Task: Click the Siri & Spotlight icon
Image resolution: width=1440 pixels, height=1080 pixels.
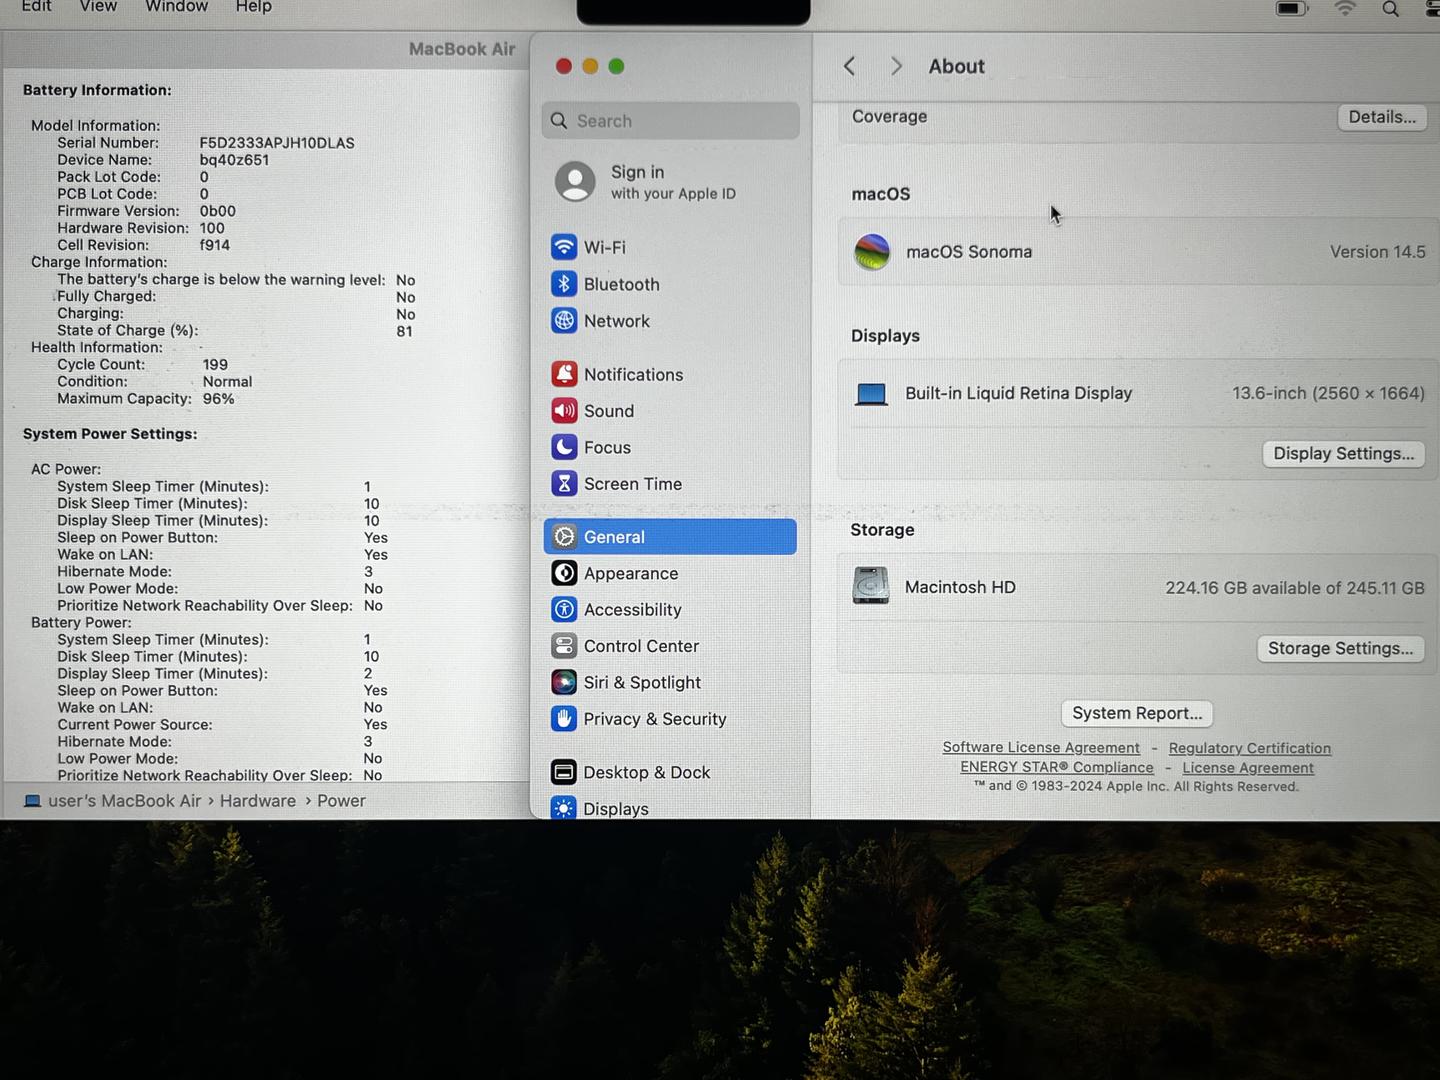Action: 564,682
